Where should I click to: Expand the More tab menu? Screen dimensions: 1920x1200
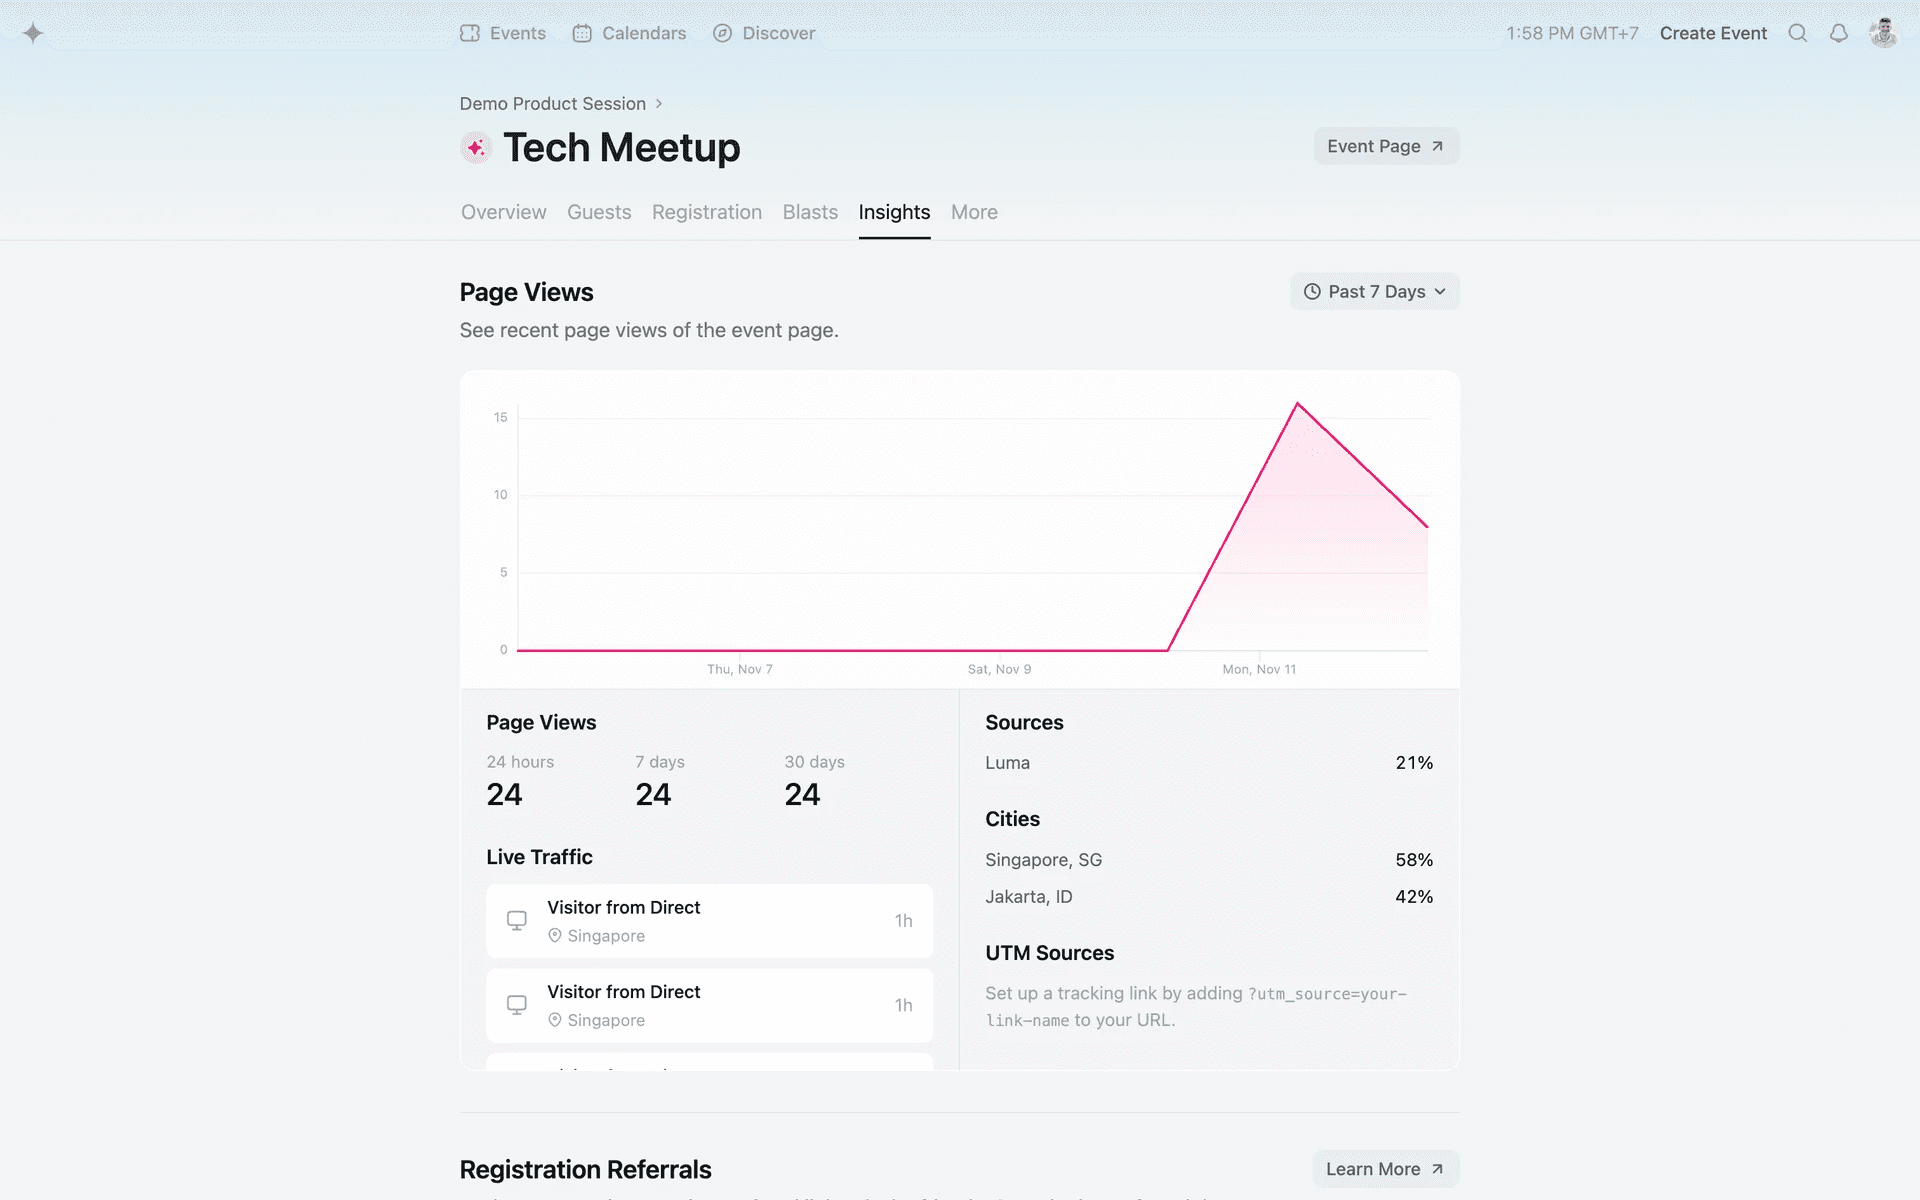(973, 212)
